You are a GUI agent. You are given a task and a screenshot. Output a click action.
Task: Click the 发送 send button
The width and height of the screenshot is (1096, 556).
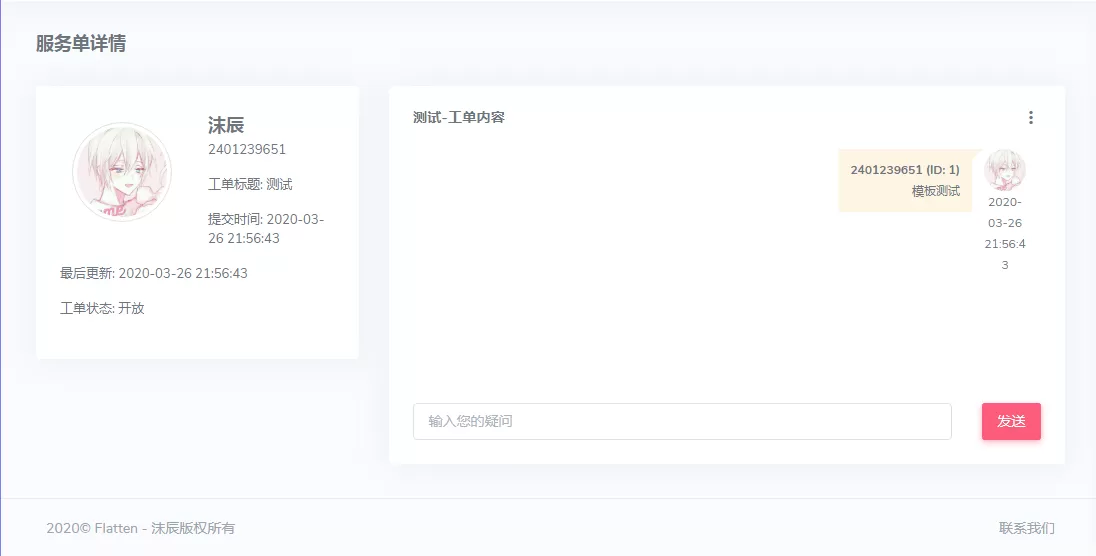[x=1011, y=421]
